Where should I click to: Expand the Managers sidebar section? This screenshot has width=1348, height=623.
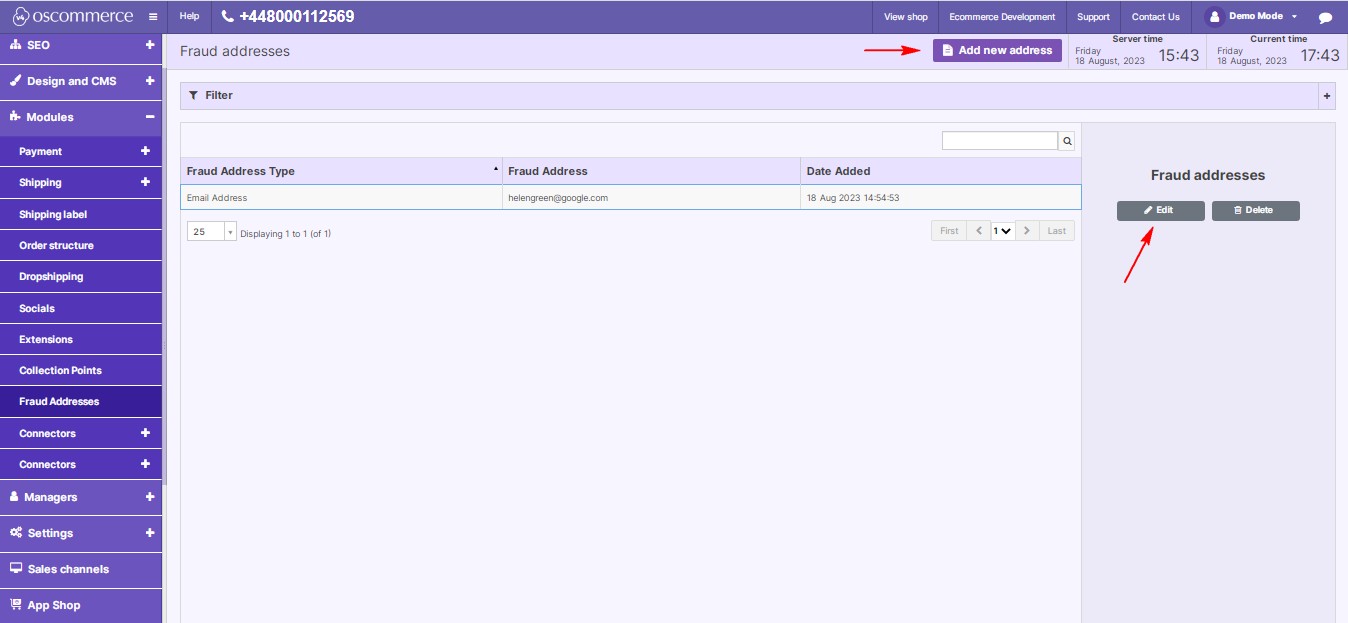click(x=150, y=497)
